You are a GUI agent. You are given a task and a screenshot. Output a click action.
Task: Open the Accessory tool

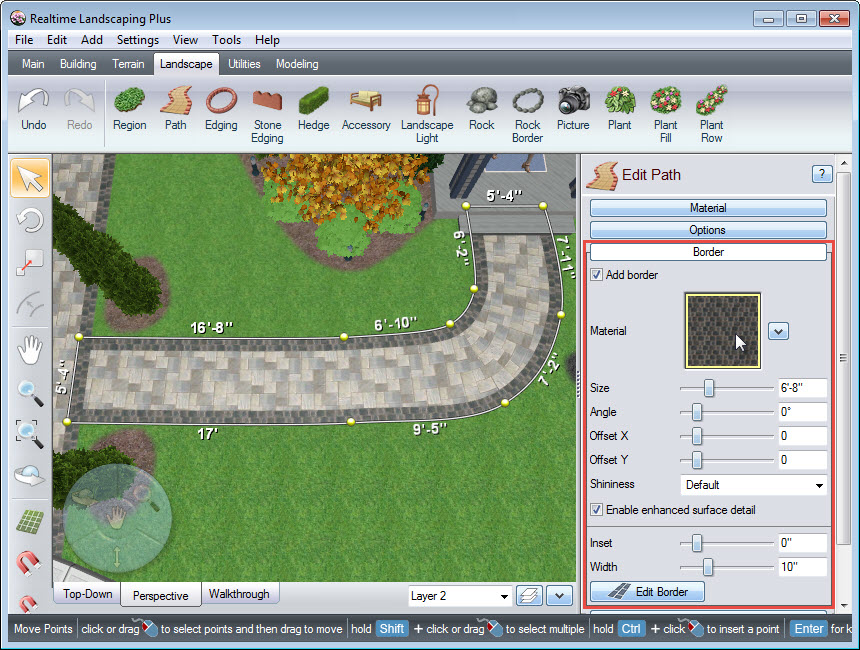[366, 110]
